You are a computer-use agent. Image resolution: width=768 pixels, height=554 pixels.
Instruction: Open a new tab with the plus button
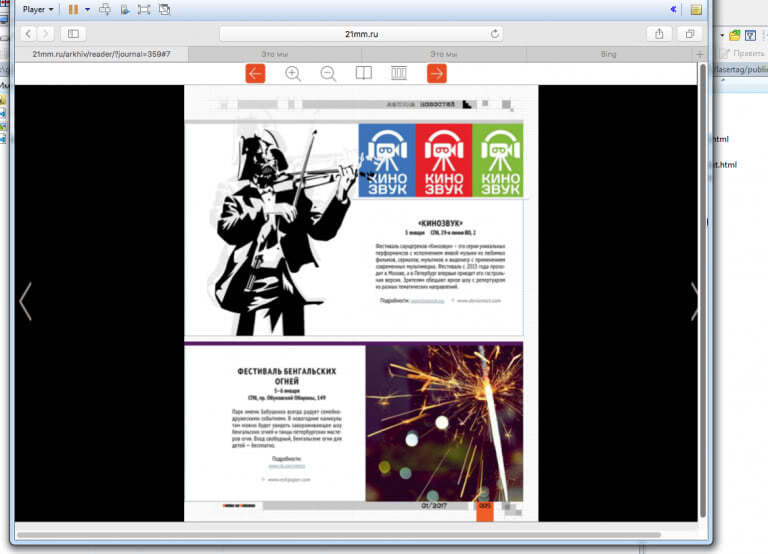[x=699, y=54]
